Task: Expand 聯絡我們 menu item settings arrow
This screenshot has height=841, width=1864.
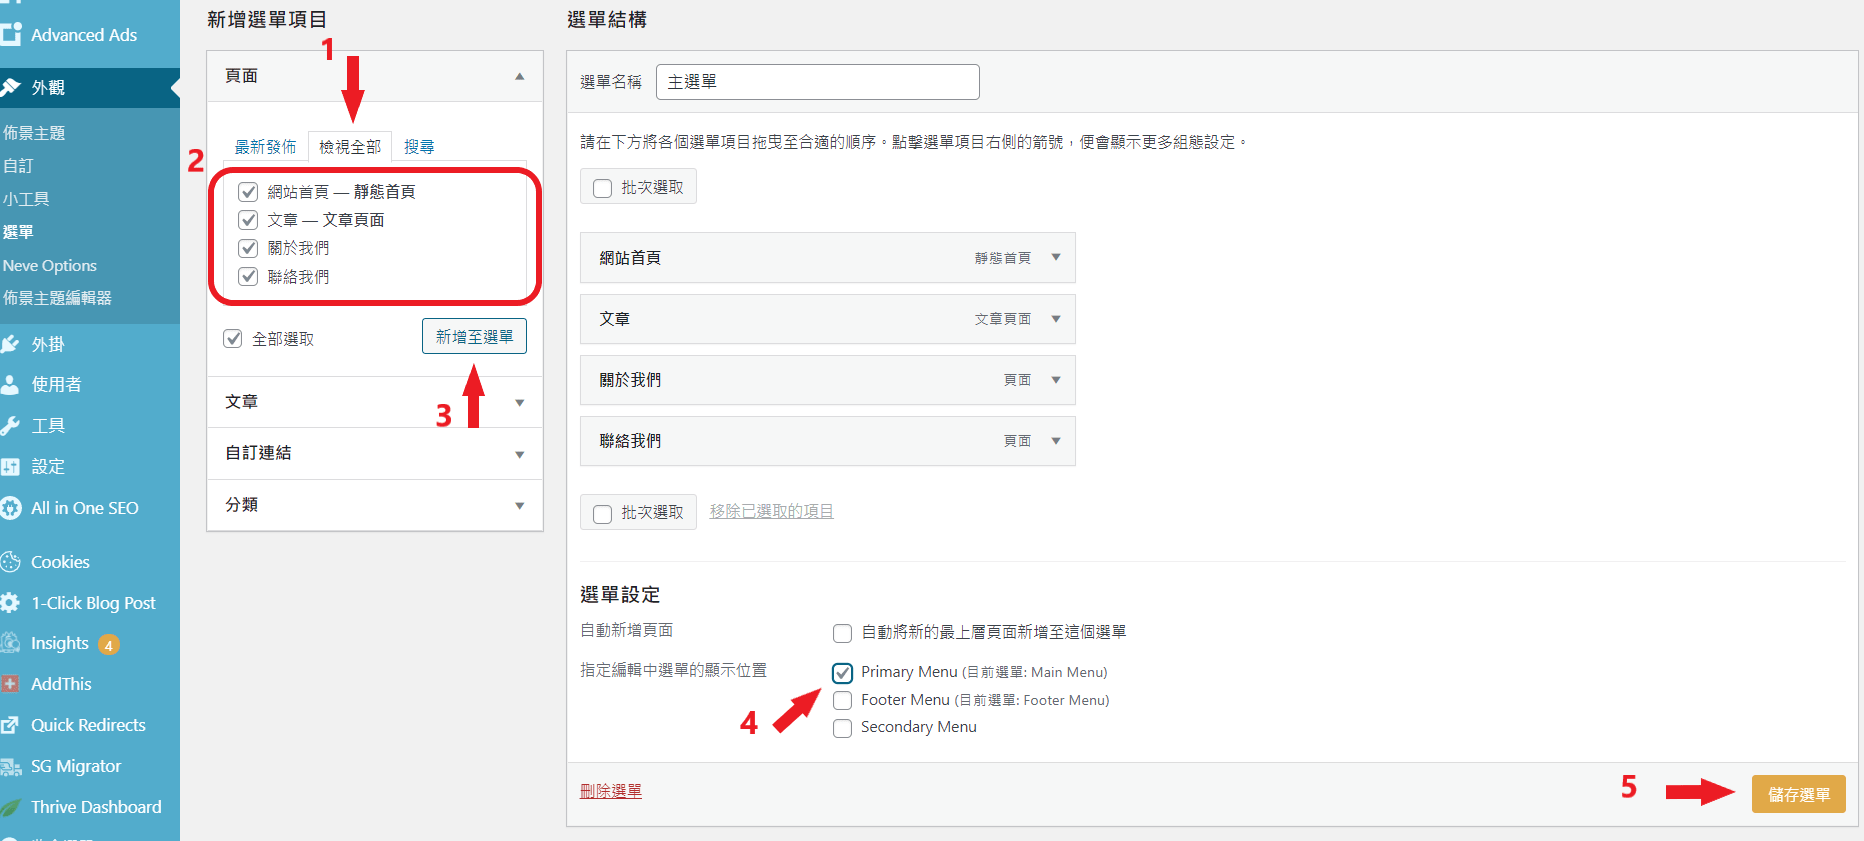Action: 1056,441
